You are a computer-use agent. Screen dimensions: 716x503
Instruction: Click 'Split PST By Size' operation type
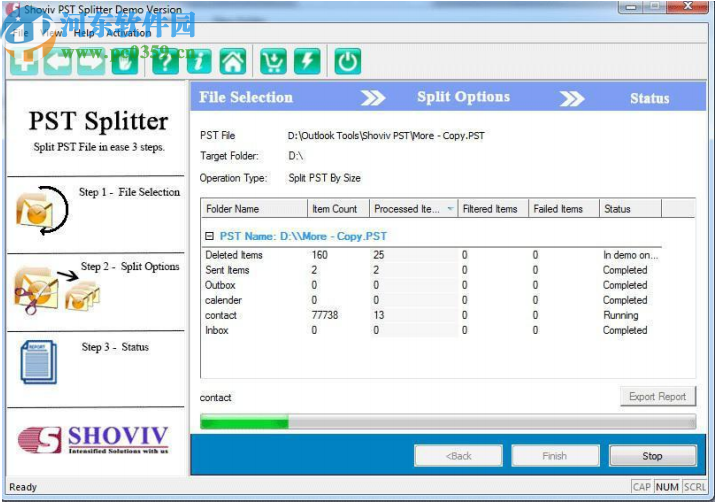[x=324, y=178]
